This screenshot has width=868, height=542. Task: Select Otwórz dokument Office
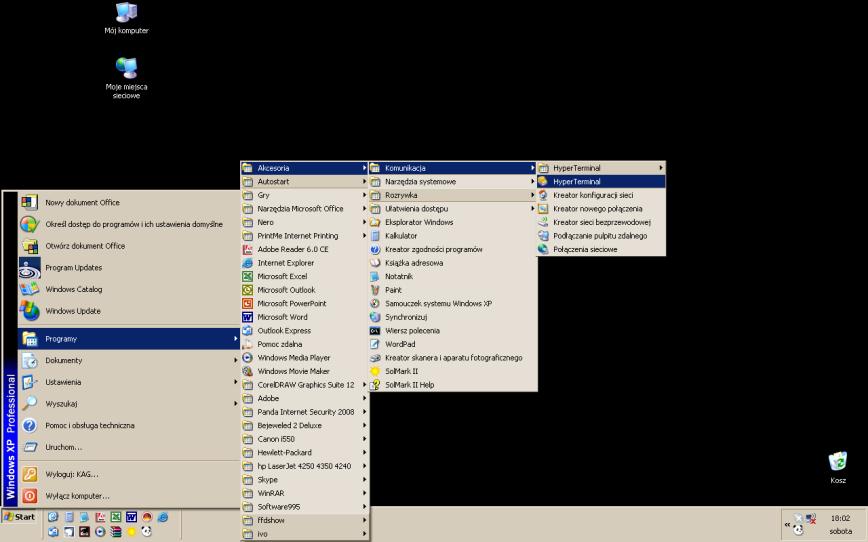(x=129, y=246)
